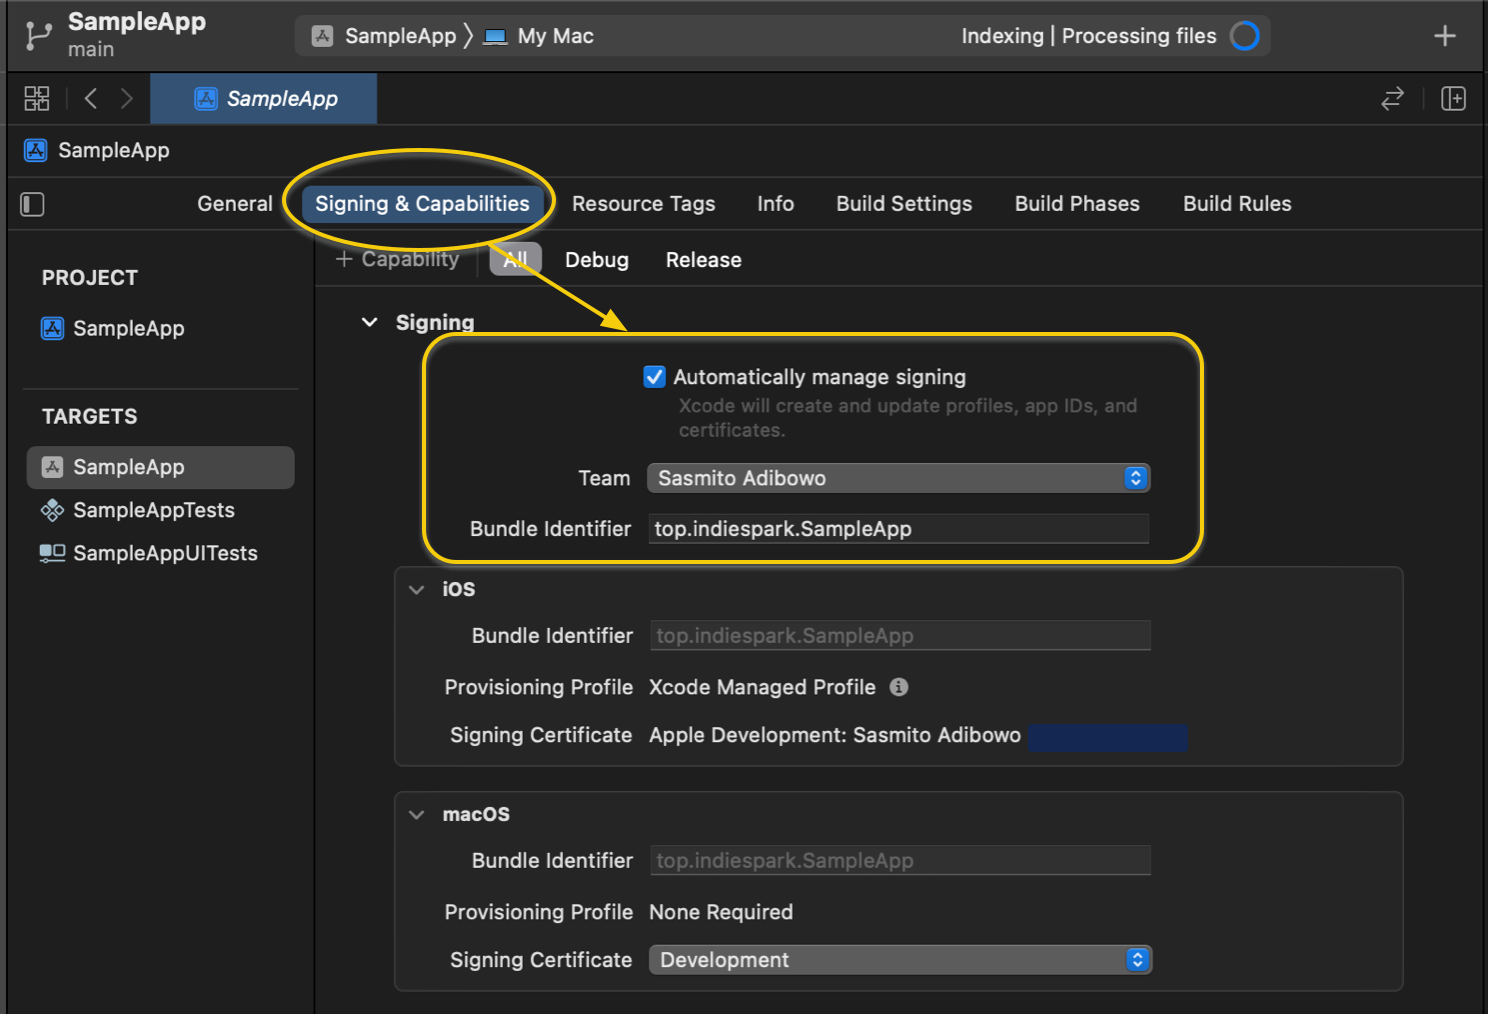Collapse the macOS signing group
The width and height of the screenshot is (1488, 1014).
[417, 815]
